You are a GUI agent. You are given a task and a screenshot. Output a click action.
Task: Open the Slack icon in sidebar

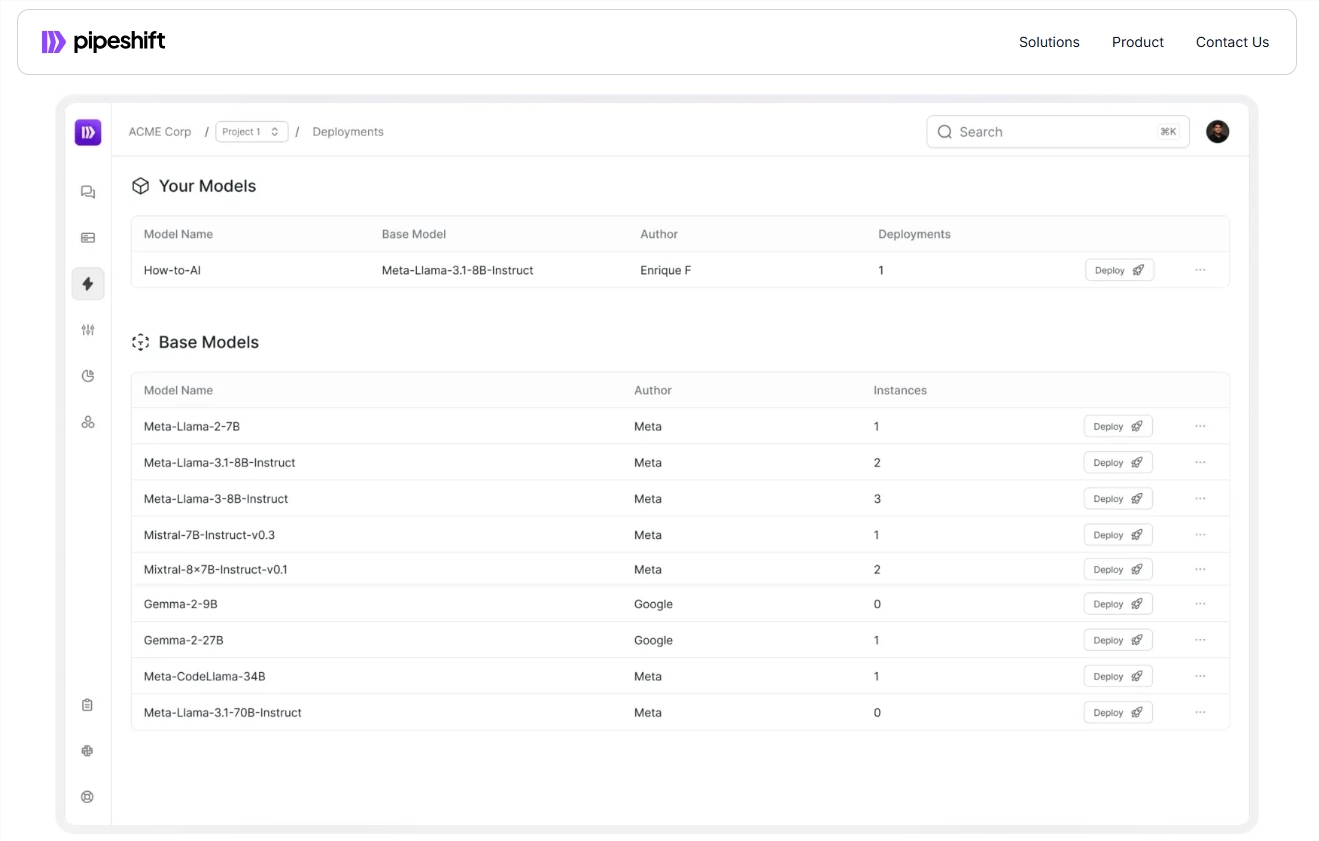pos(87,751)
